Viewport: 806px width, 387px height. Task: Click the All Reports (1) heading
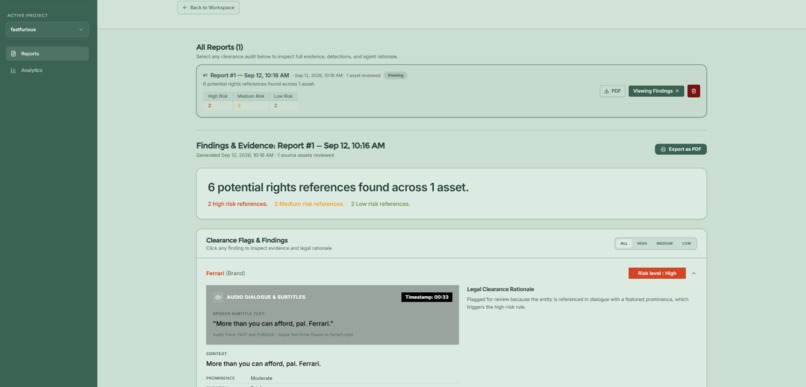219,47
